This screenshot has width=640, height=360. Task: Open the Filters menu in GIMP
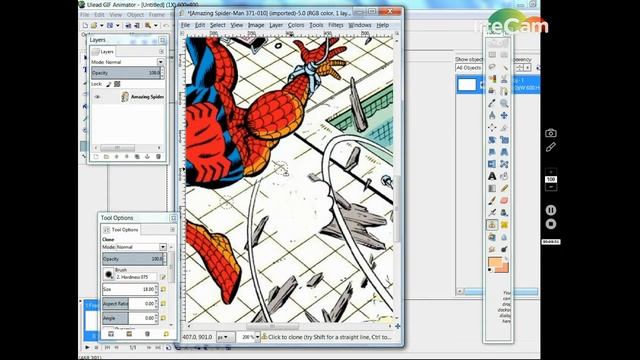(336, 25)
